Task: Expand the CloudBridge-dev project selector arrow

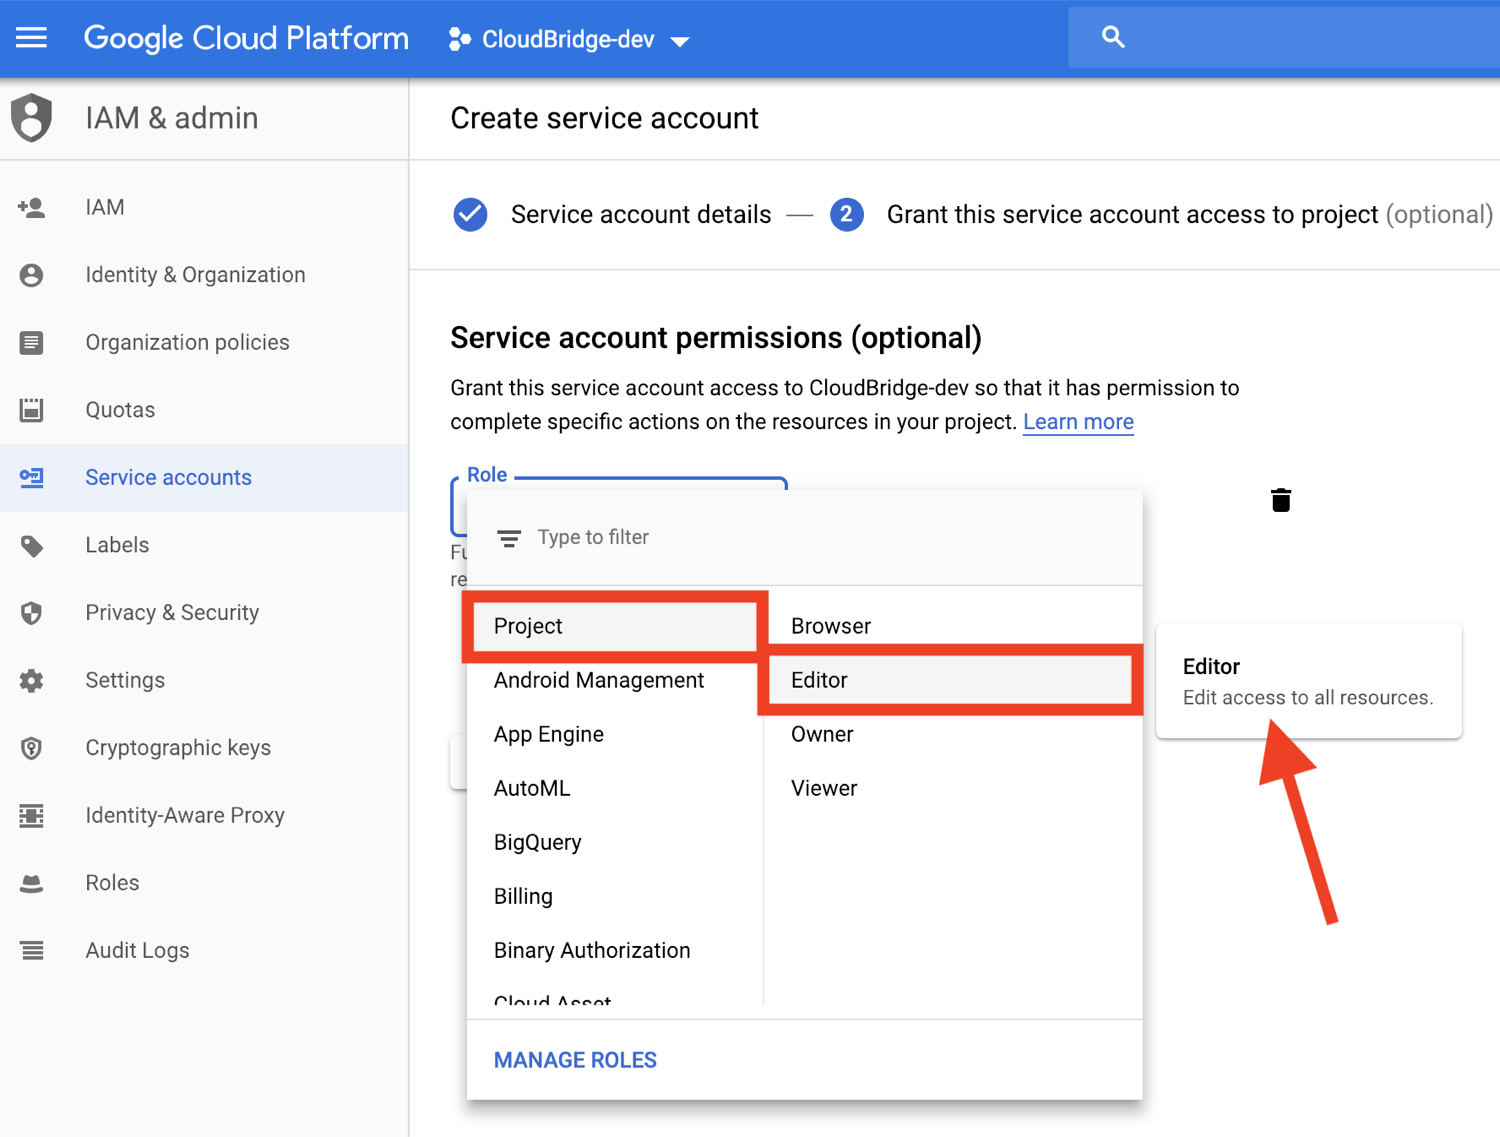Action: (680, 41)
